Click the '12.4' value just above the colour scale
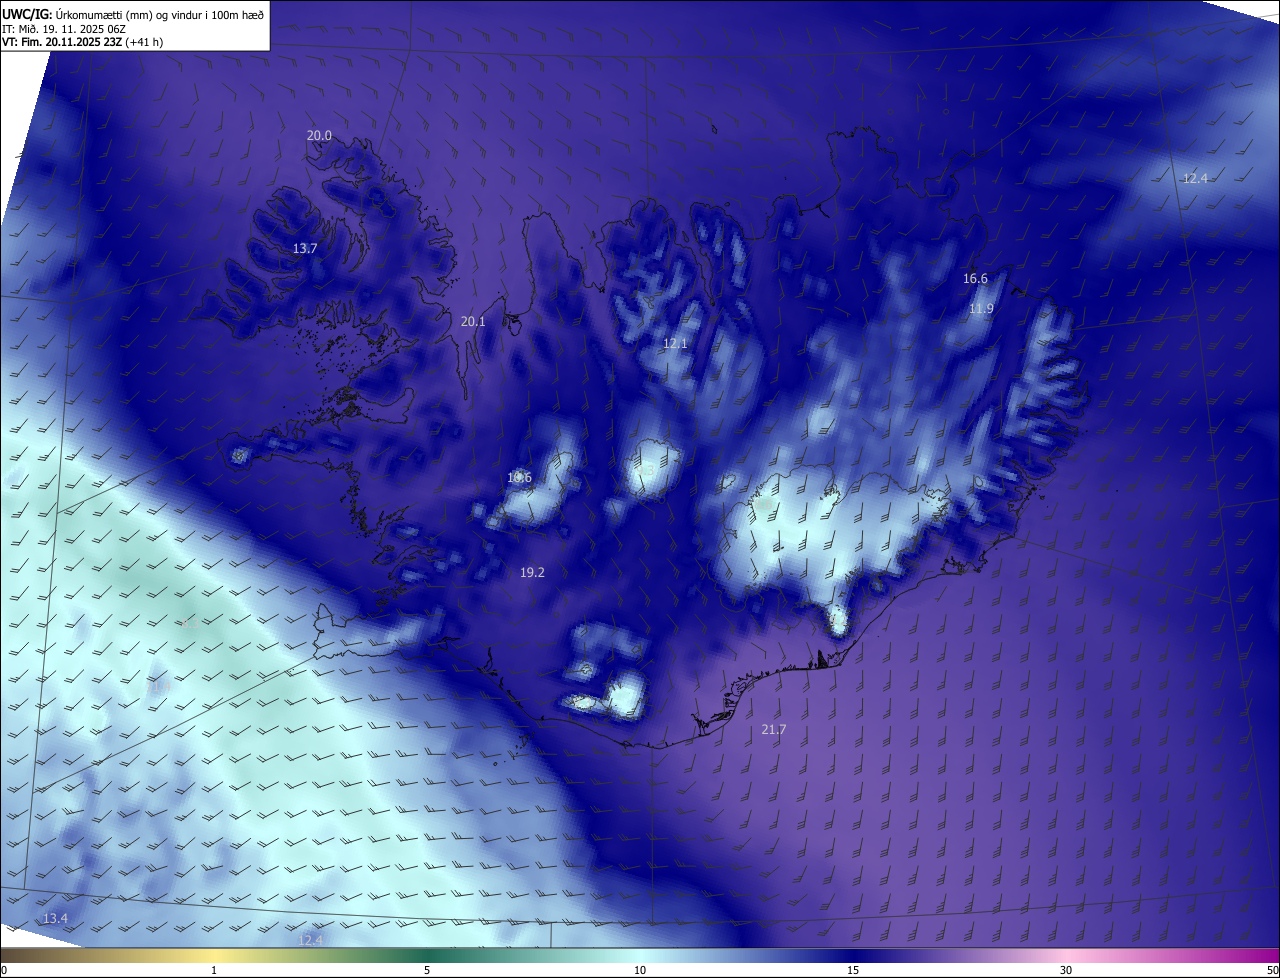 [x=311, y=939]
